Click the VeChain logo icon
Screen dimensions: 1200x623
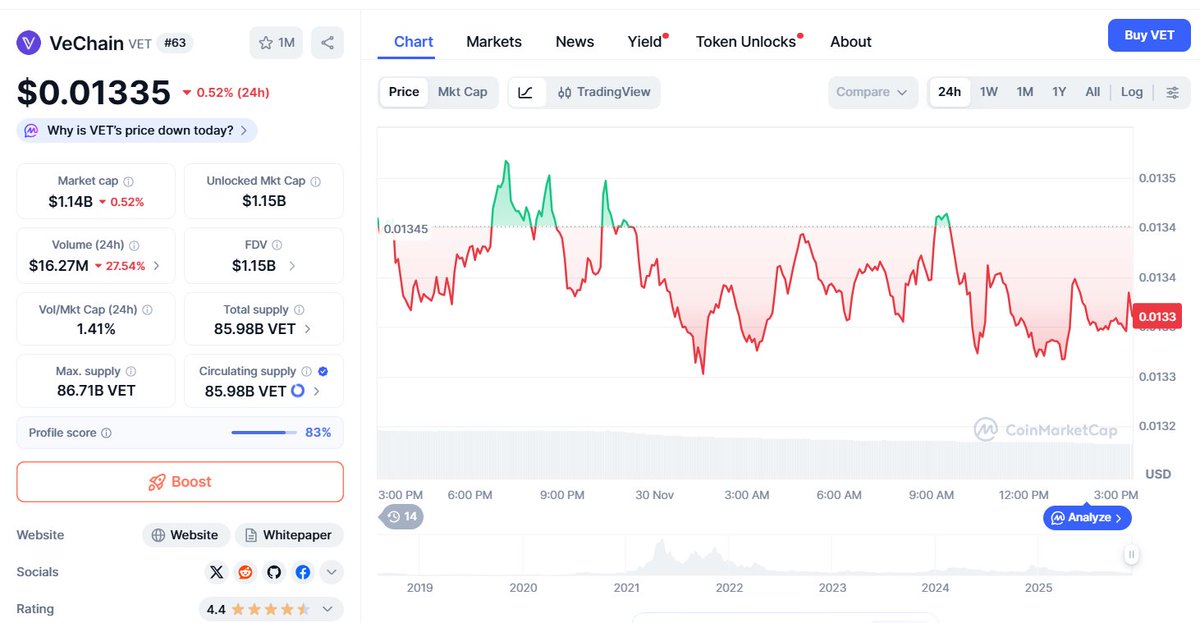click(x=29, y=43)
